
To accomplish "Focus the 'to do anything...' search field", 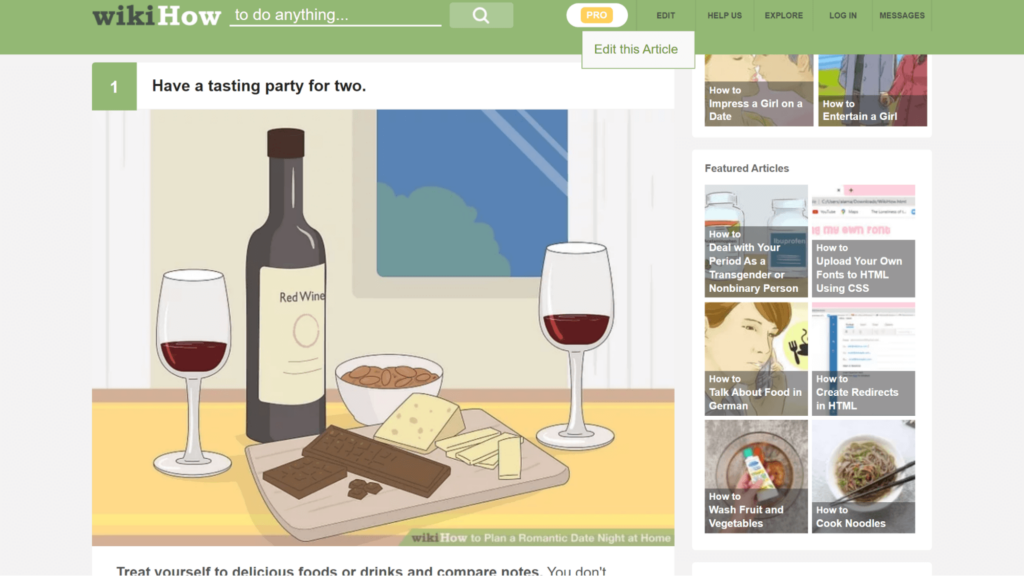I will [336, 15].
